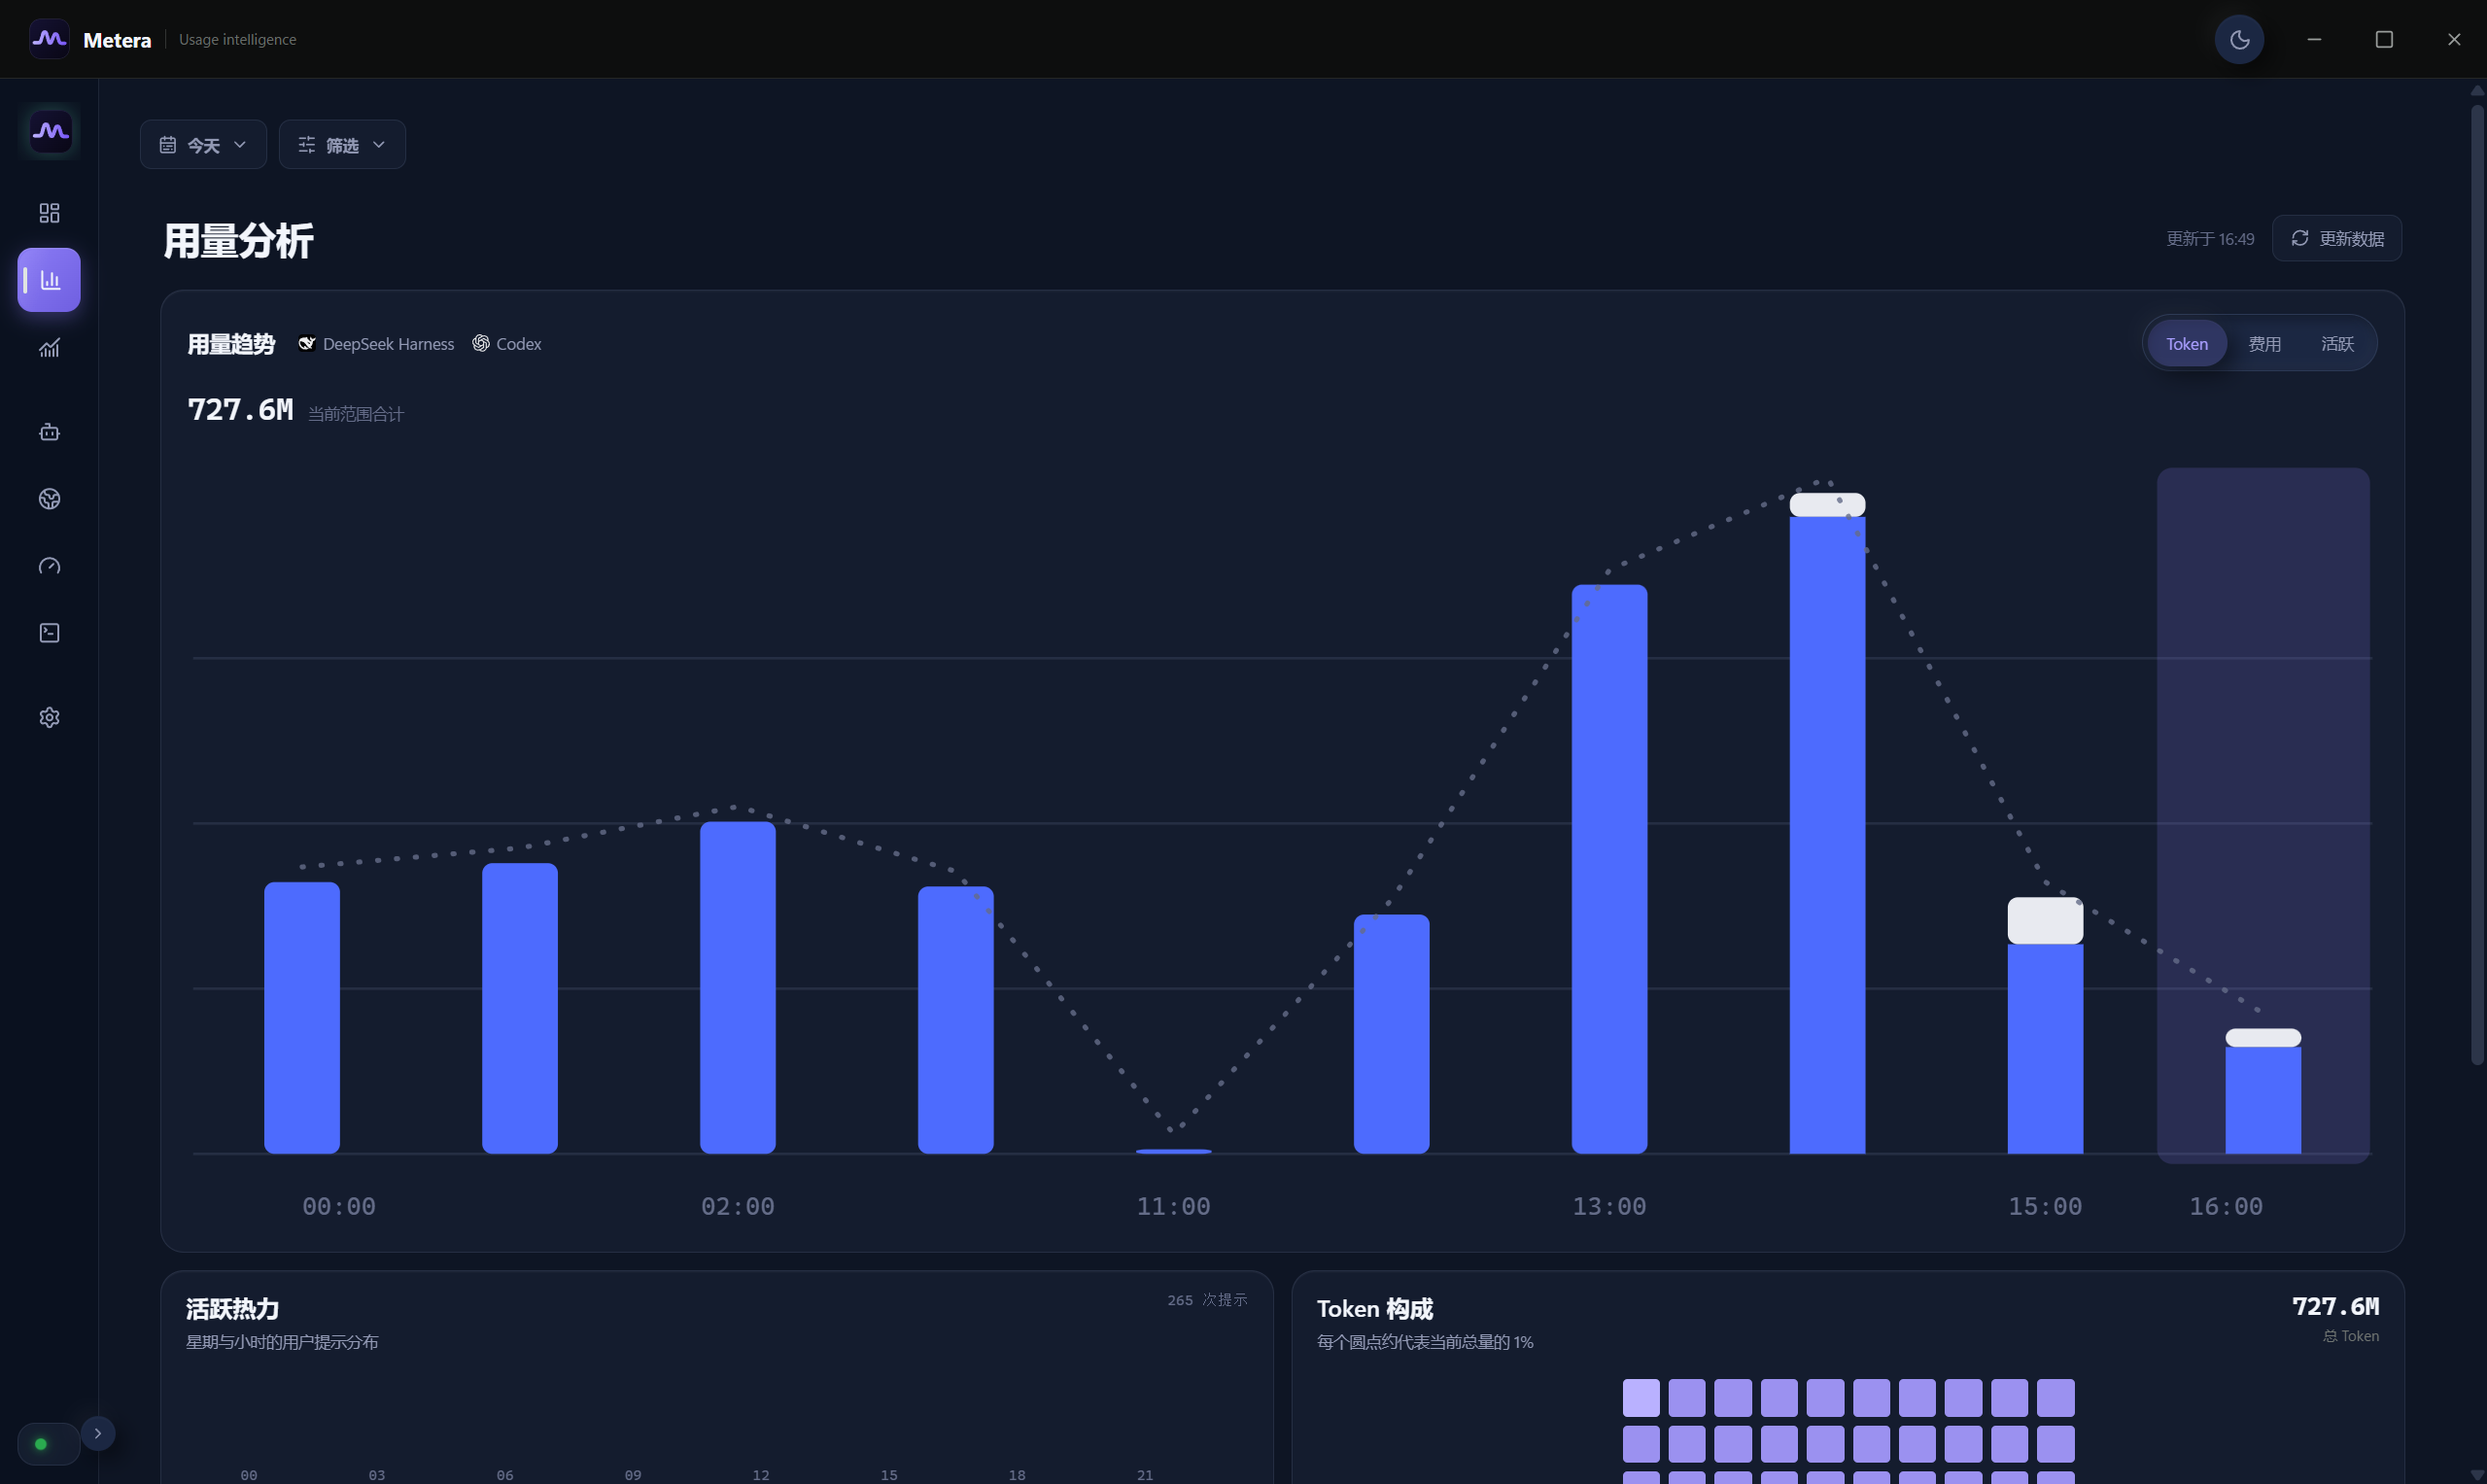
Task: Open the 筛选 filter dropdown
Action: point(342,145)
